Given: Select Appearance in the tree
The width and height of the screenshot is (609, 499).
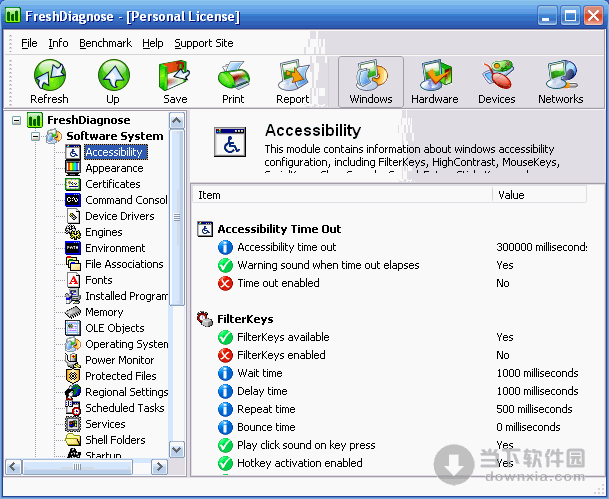Looking at the screenshot, I should click(x=114, y=168).
